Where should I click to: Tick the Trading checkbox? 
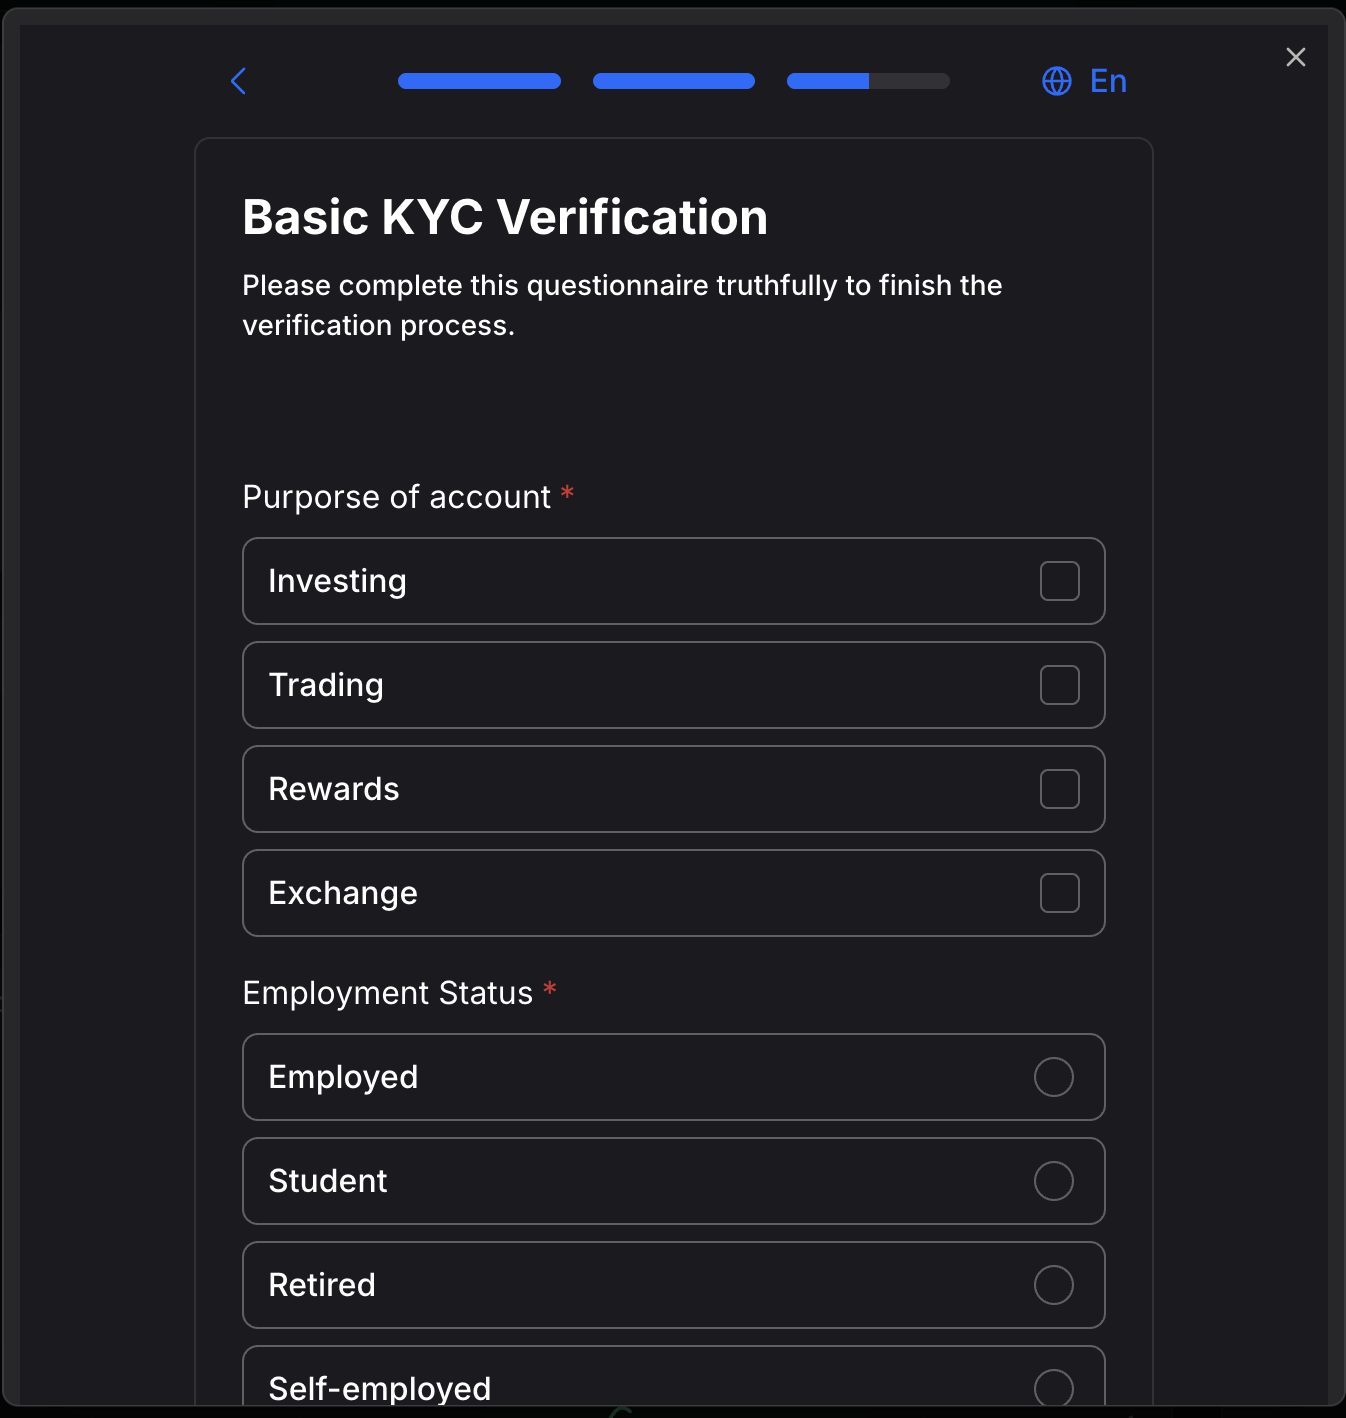tap(1059, 685)
